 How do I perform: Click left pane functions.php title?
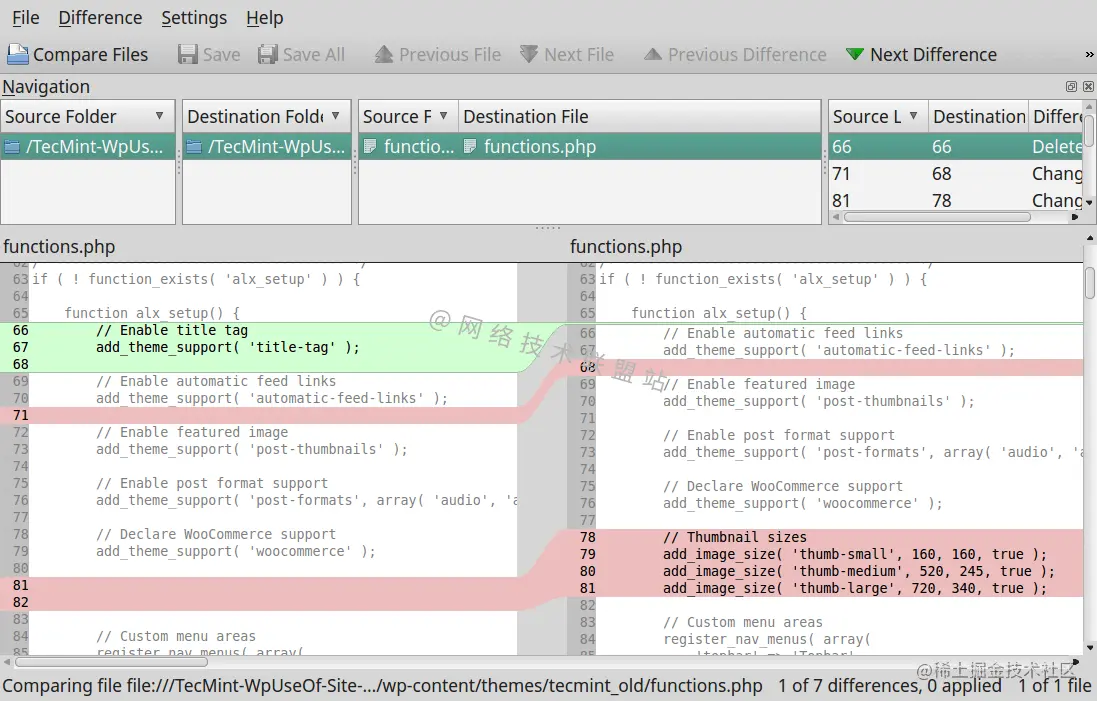tap(59, 247)
